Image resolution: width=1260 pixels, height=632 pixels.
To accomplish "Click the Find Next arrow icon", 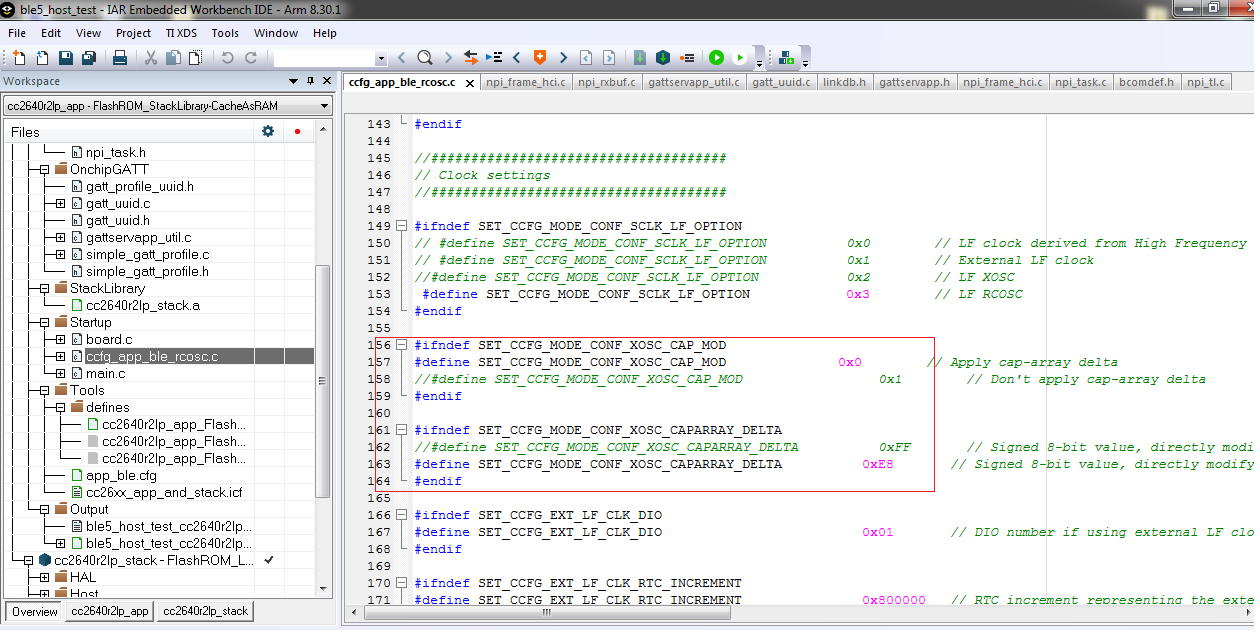I will click(x=447, y=58).
